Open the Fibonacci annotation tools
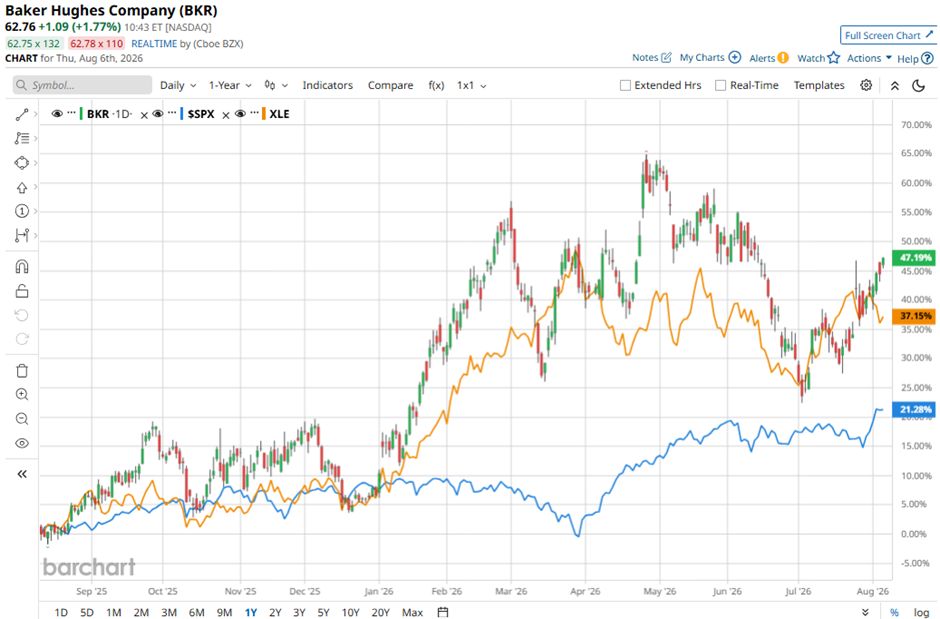The height and width of the screenshot is (619, 940). click(22, 138)
